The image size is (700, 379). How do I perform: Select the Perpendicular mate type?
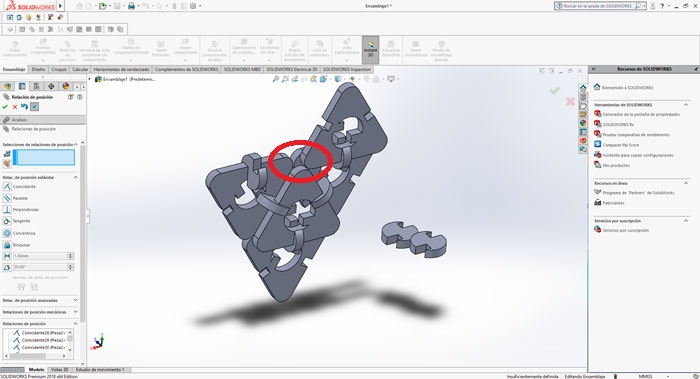7,209
